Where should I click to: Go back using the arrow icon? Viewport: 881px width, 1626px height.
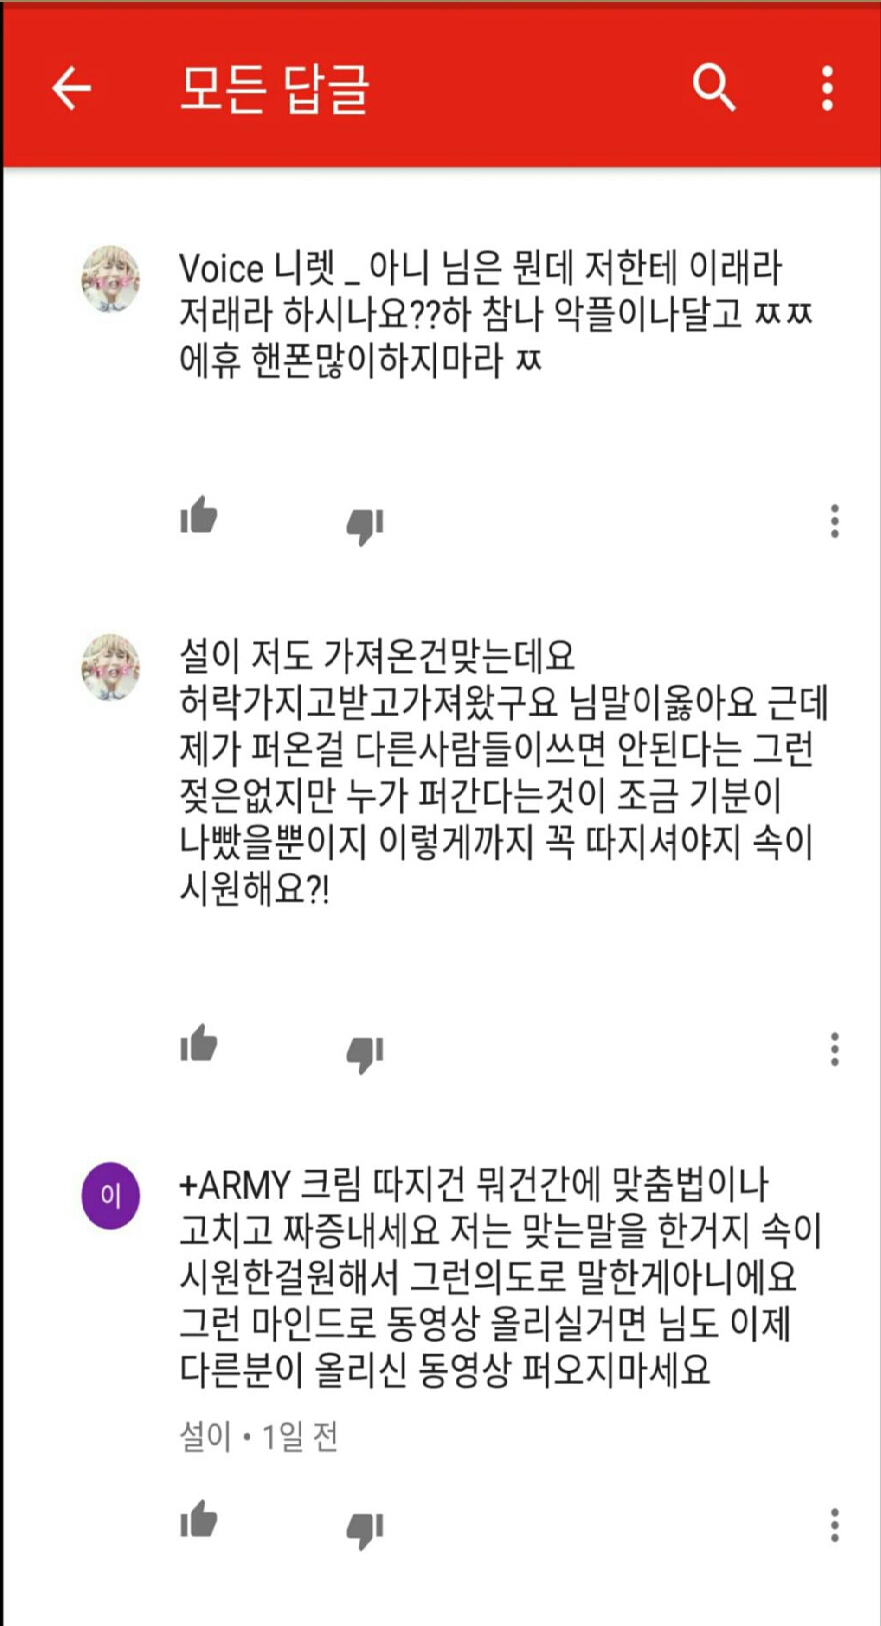(72, 88)
